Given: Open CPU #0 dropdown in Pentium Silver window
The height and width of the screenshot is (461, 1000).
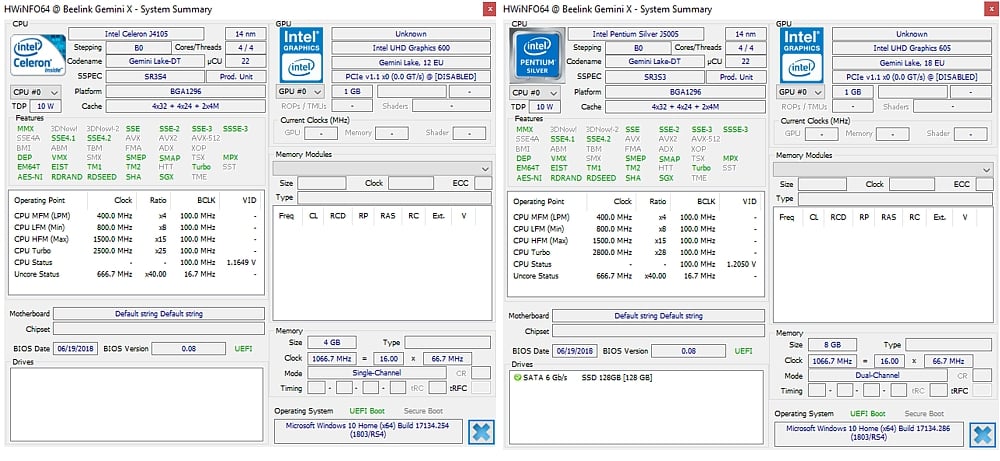Looking at the screenshot, I should pyautogui.click(x=536, y=92).
